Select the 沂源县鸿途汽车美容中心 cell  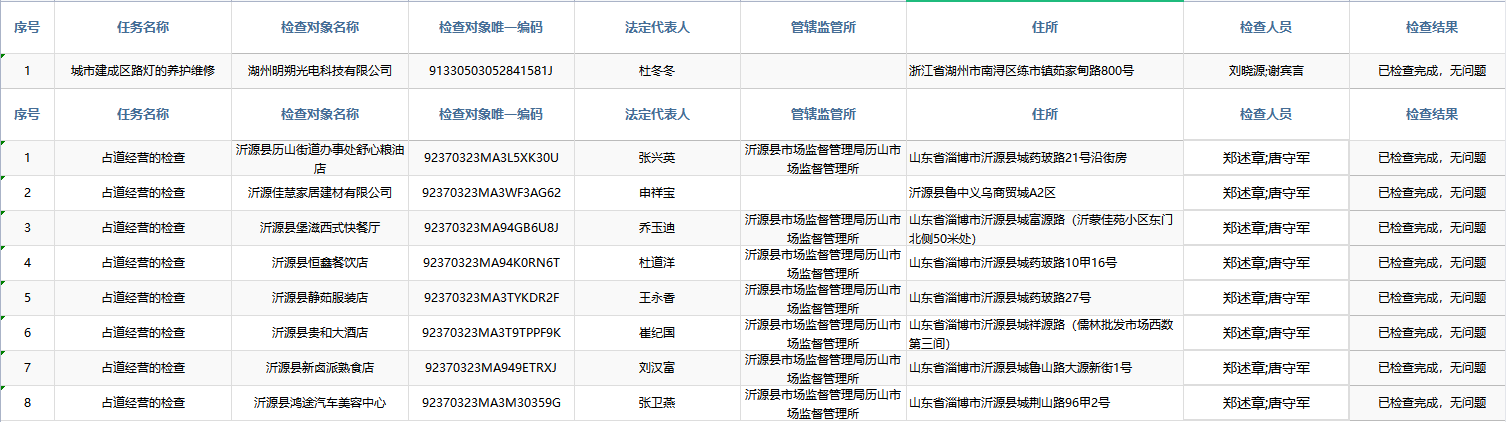click(x=319, y=403)
